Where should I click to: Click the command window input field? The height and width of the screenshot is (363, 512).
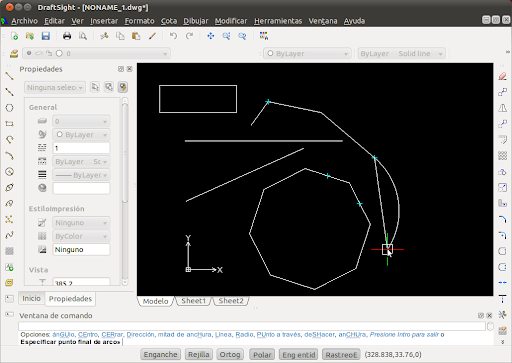click(252, 326)
